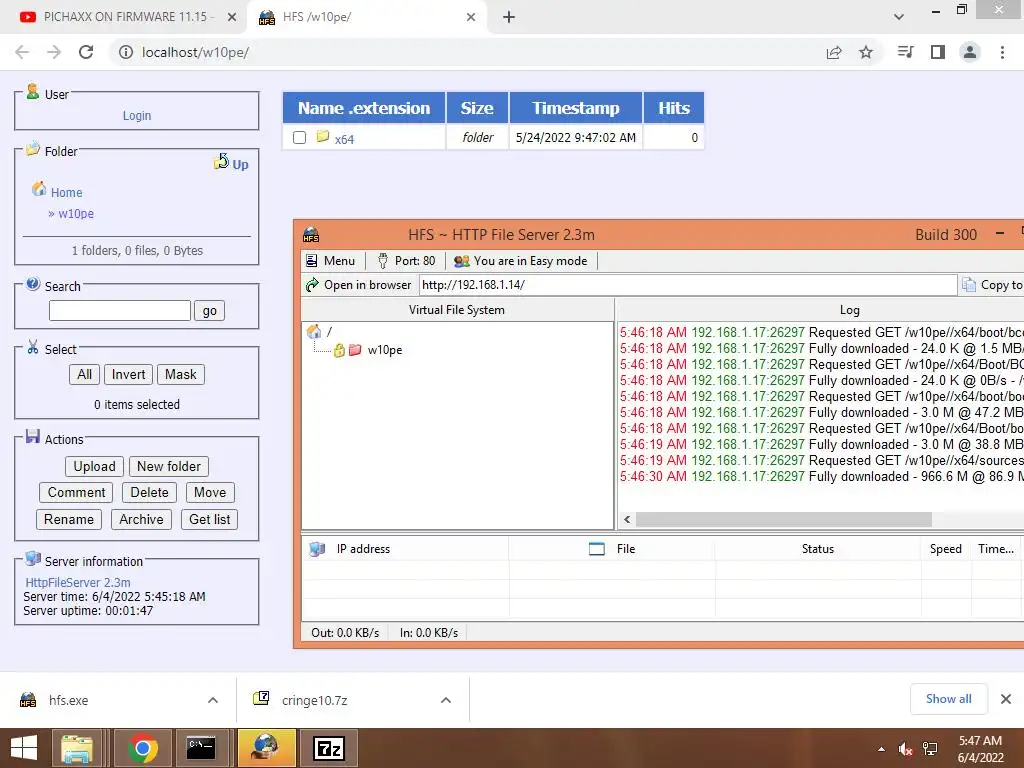Sort by Timestamp column header

tap(575, 108)
